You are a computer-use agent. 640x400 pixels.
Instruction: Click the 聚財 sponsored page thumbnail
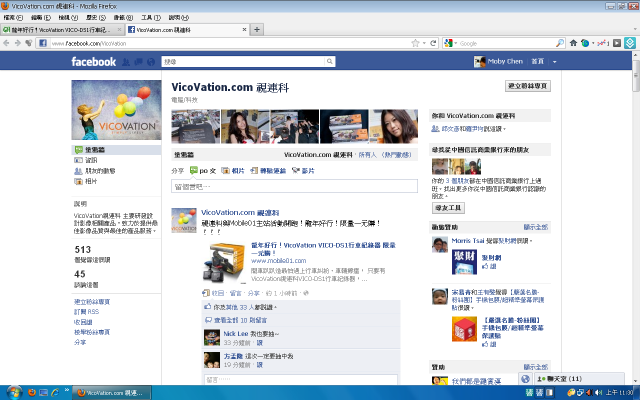(x=464, y=262)
